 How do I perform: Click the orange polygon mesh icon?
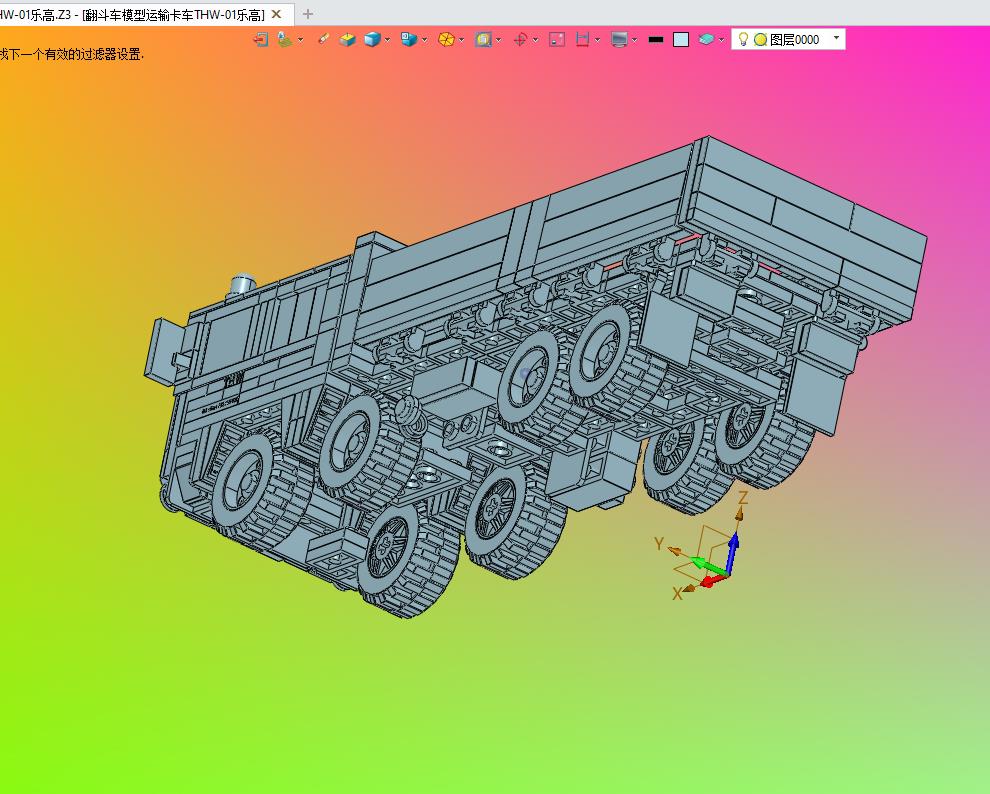[x=446, y=40]
